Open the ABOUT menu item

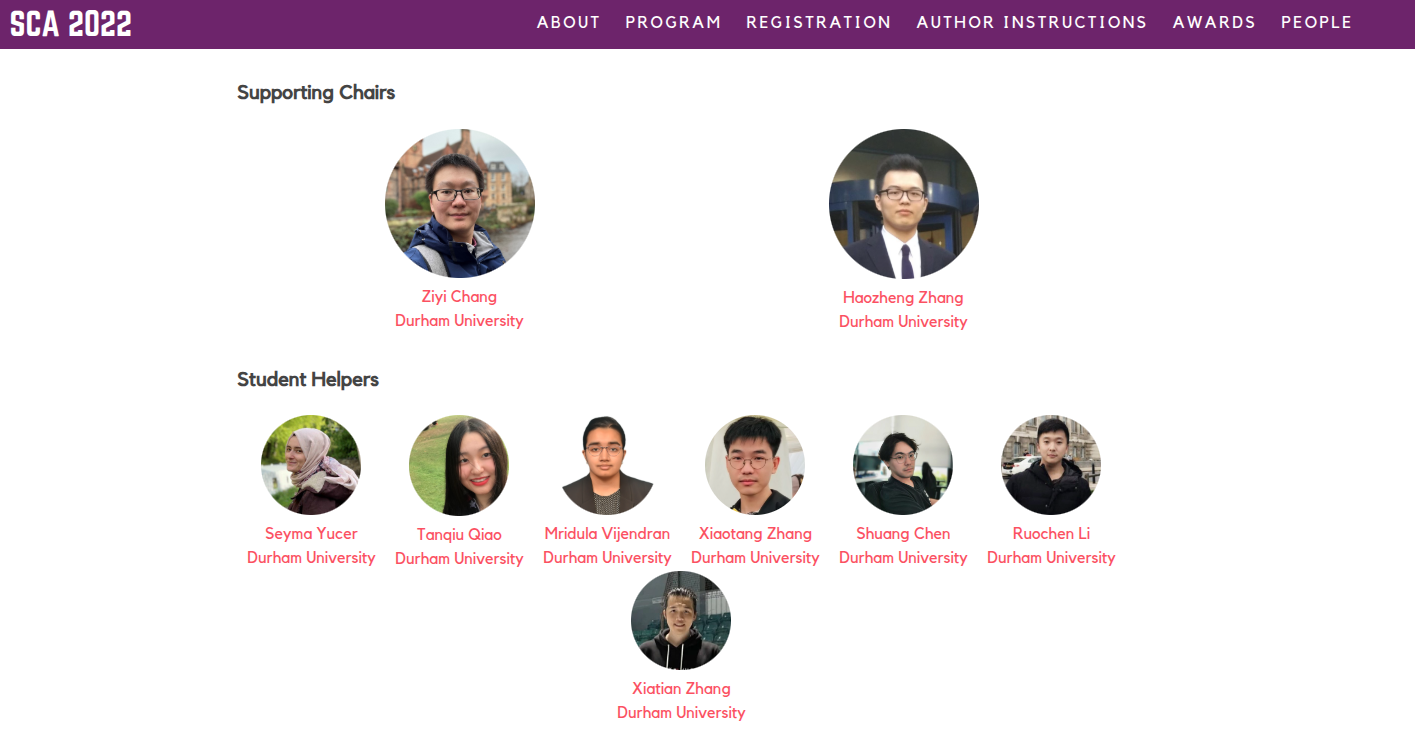pos(569,22)
